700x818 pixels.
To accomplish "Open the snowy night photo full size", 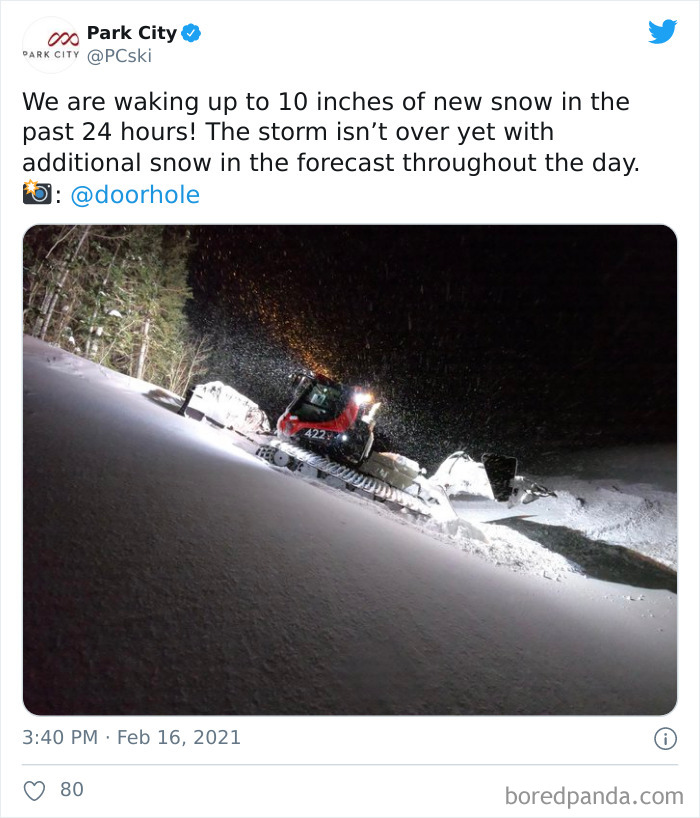I will pyautogui.click(x=350, y=465).
